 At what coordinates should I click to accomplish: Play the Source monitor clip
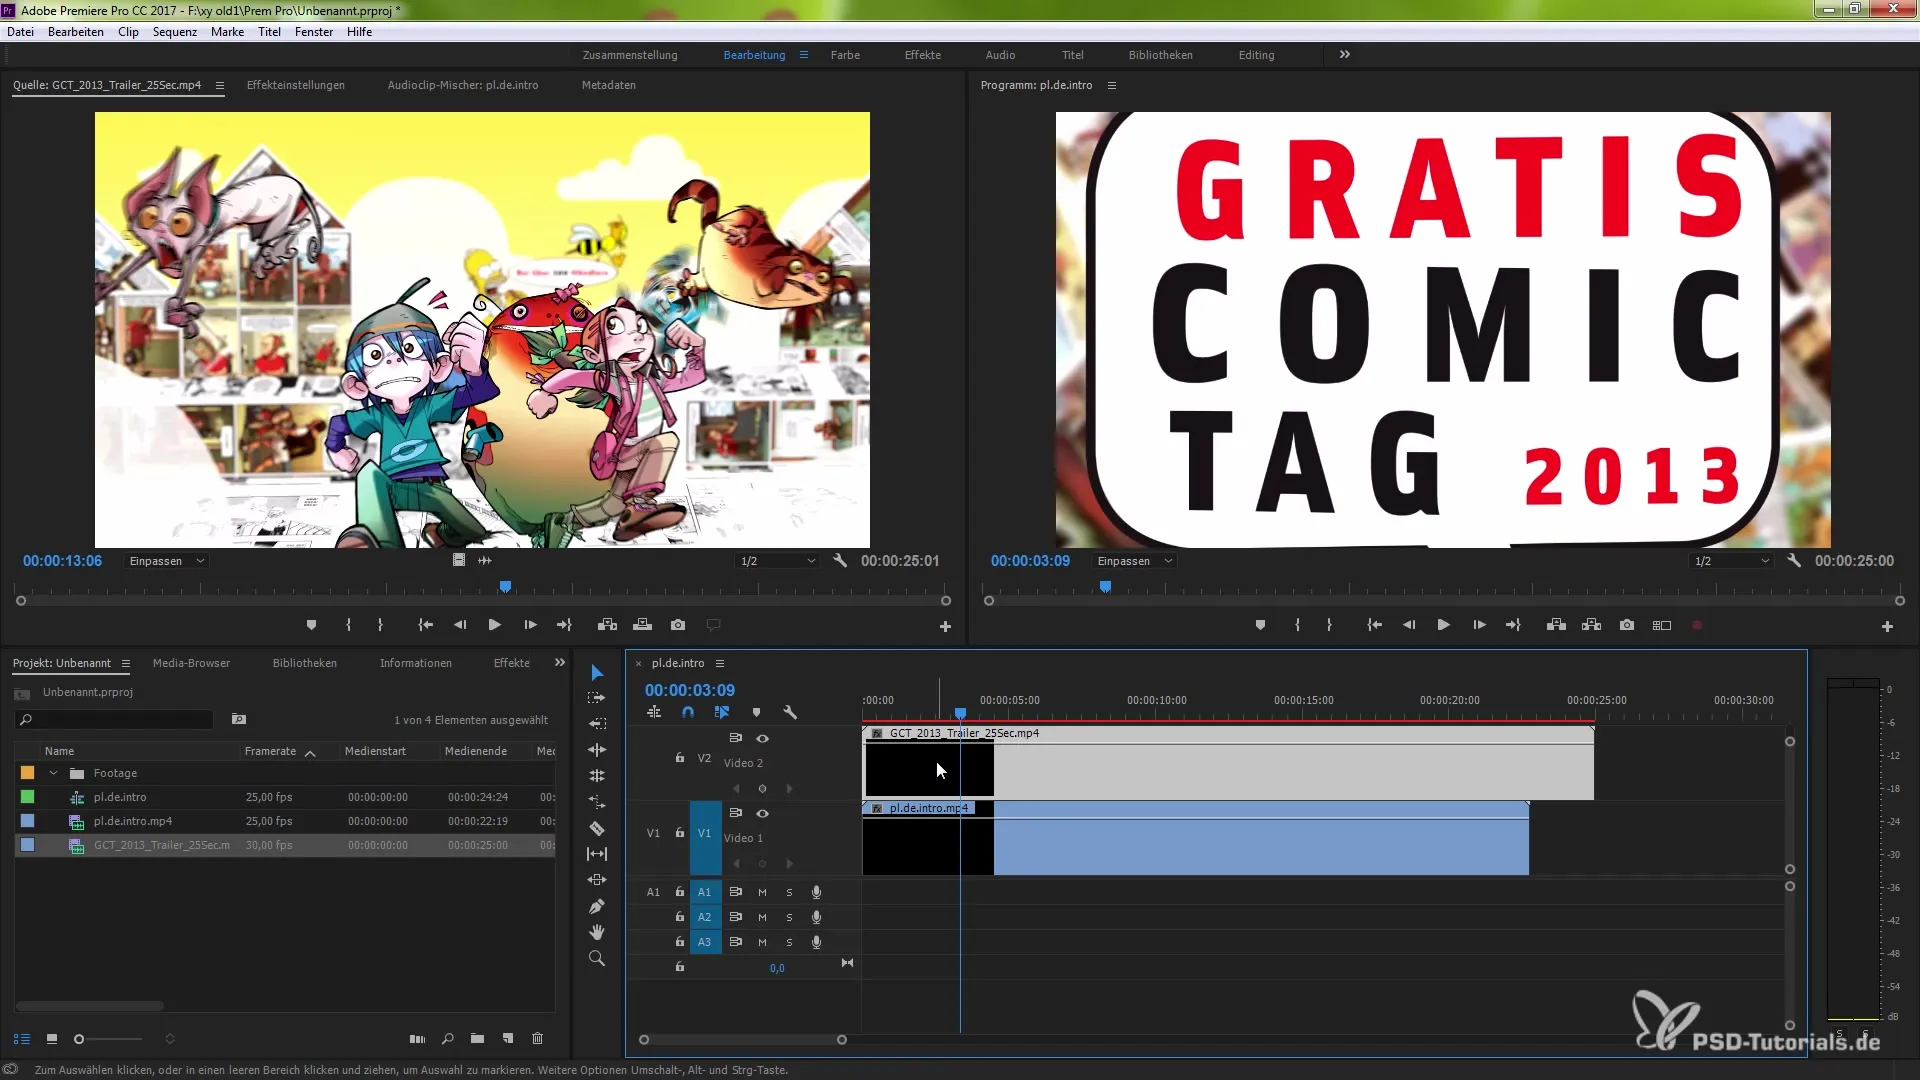pyautogui.click(x=494, y=625)
